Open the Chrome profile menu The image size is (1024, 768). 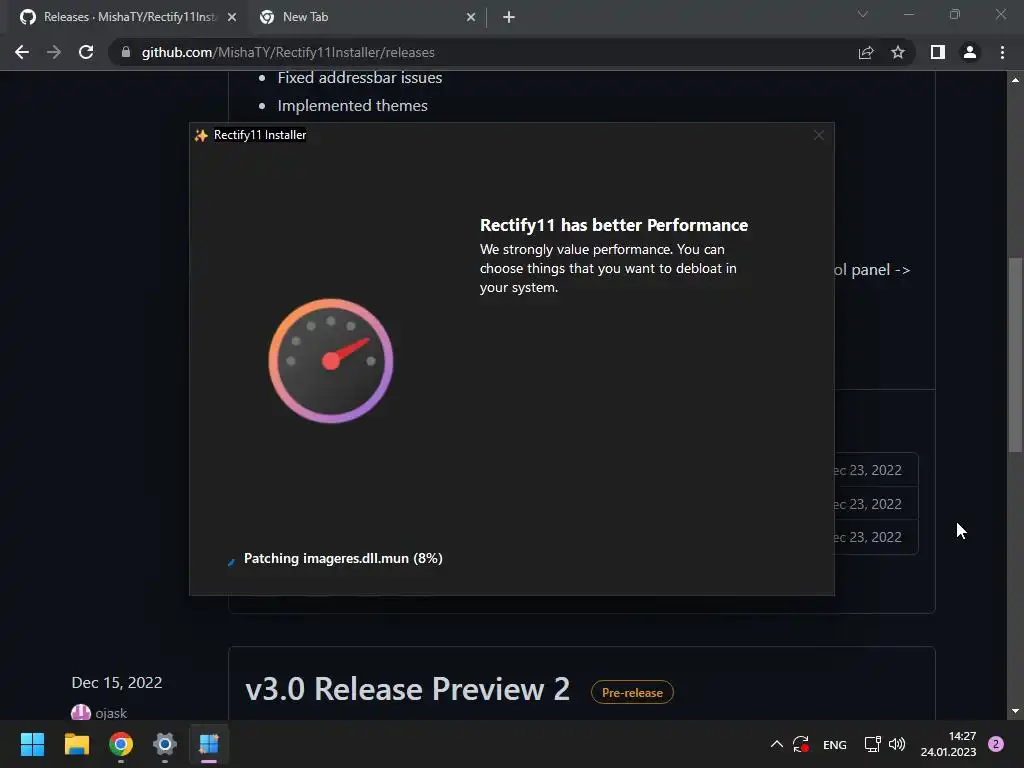pyautogui.click(x=970, y=52)
